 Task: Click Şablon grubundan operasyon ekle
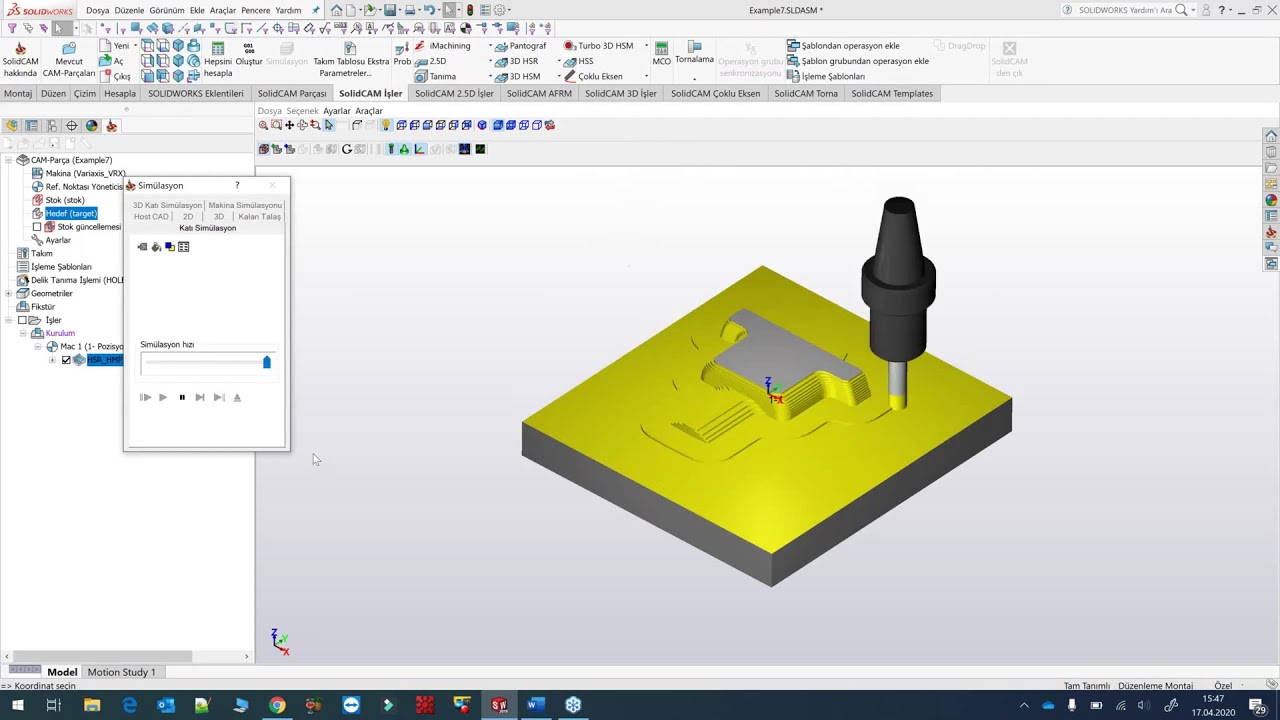[858, 61]
